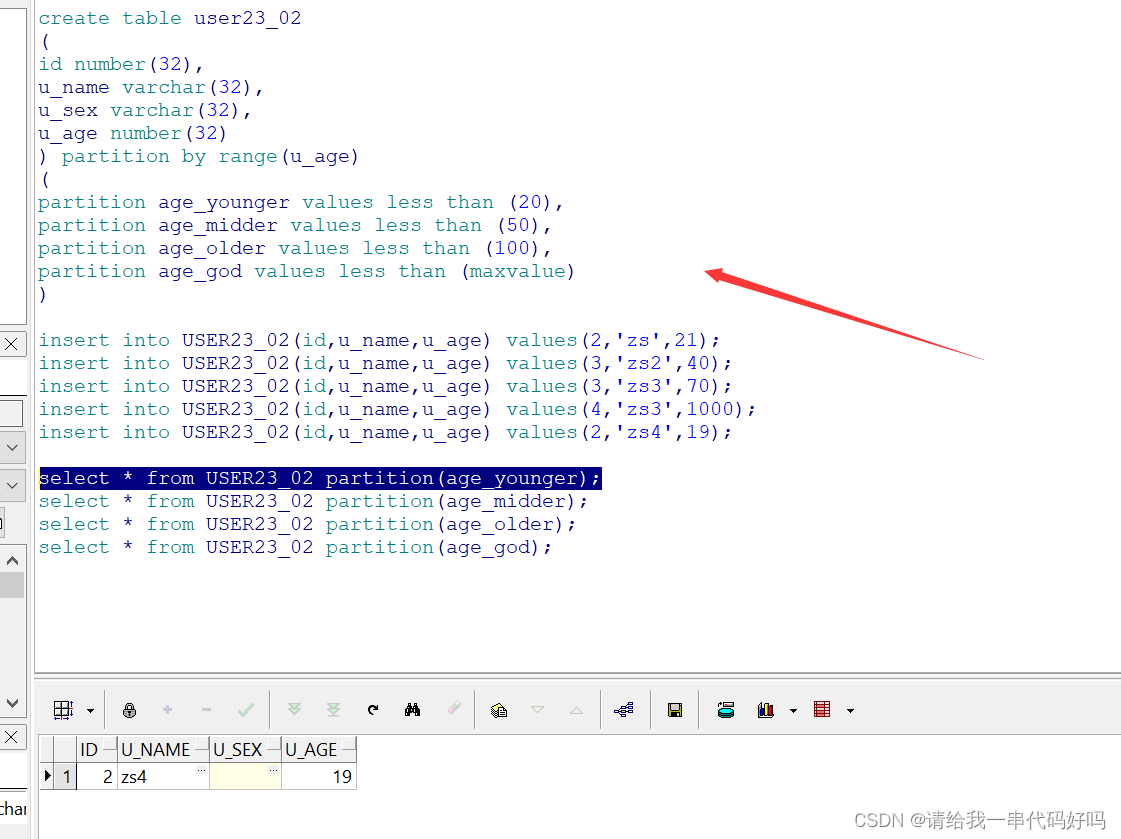This screenshot has height=839, width=1121.
Task: Click the U_NAME column header
Action: [x=163, y=750]
